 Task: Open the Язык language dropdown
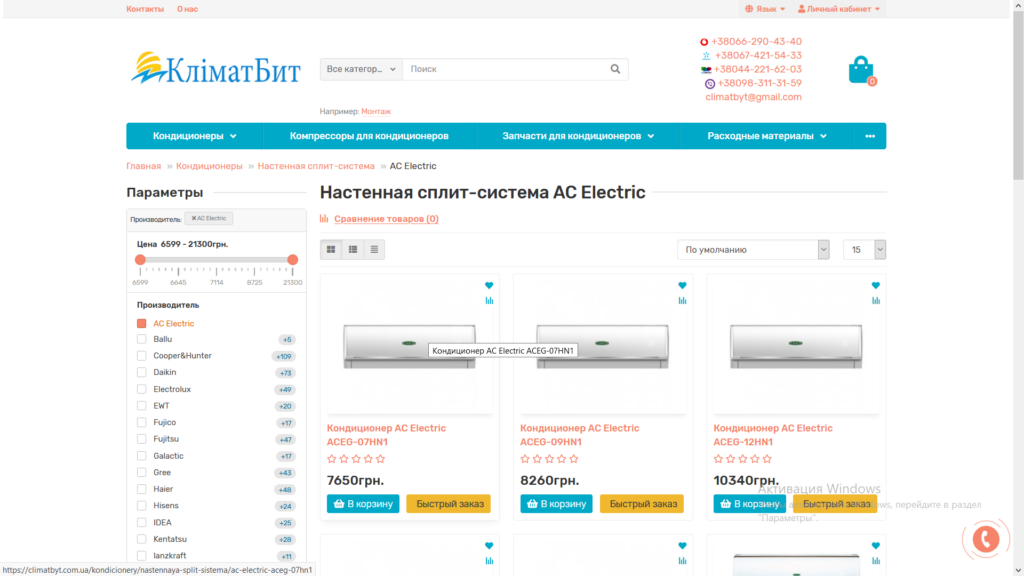[x=765, y=9]
